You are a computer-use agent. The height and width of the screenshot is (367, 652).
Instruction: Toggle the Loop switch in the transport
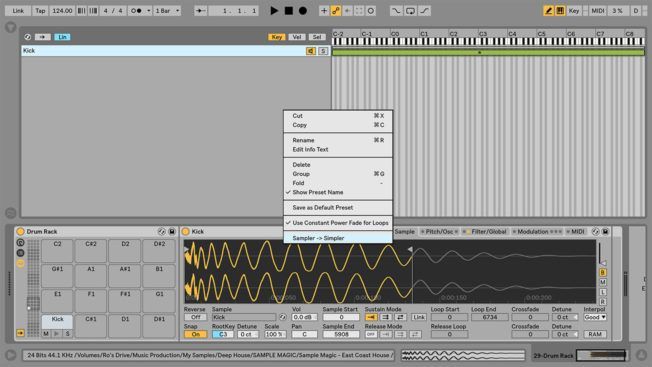410,11
